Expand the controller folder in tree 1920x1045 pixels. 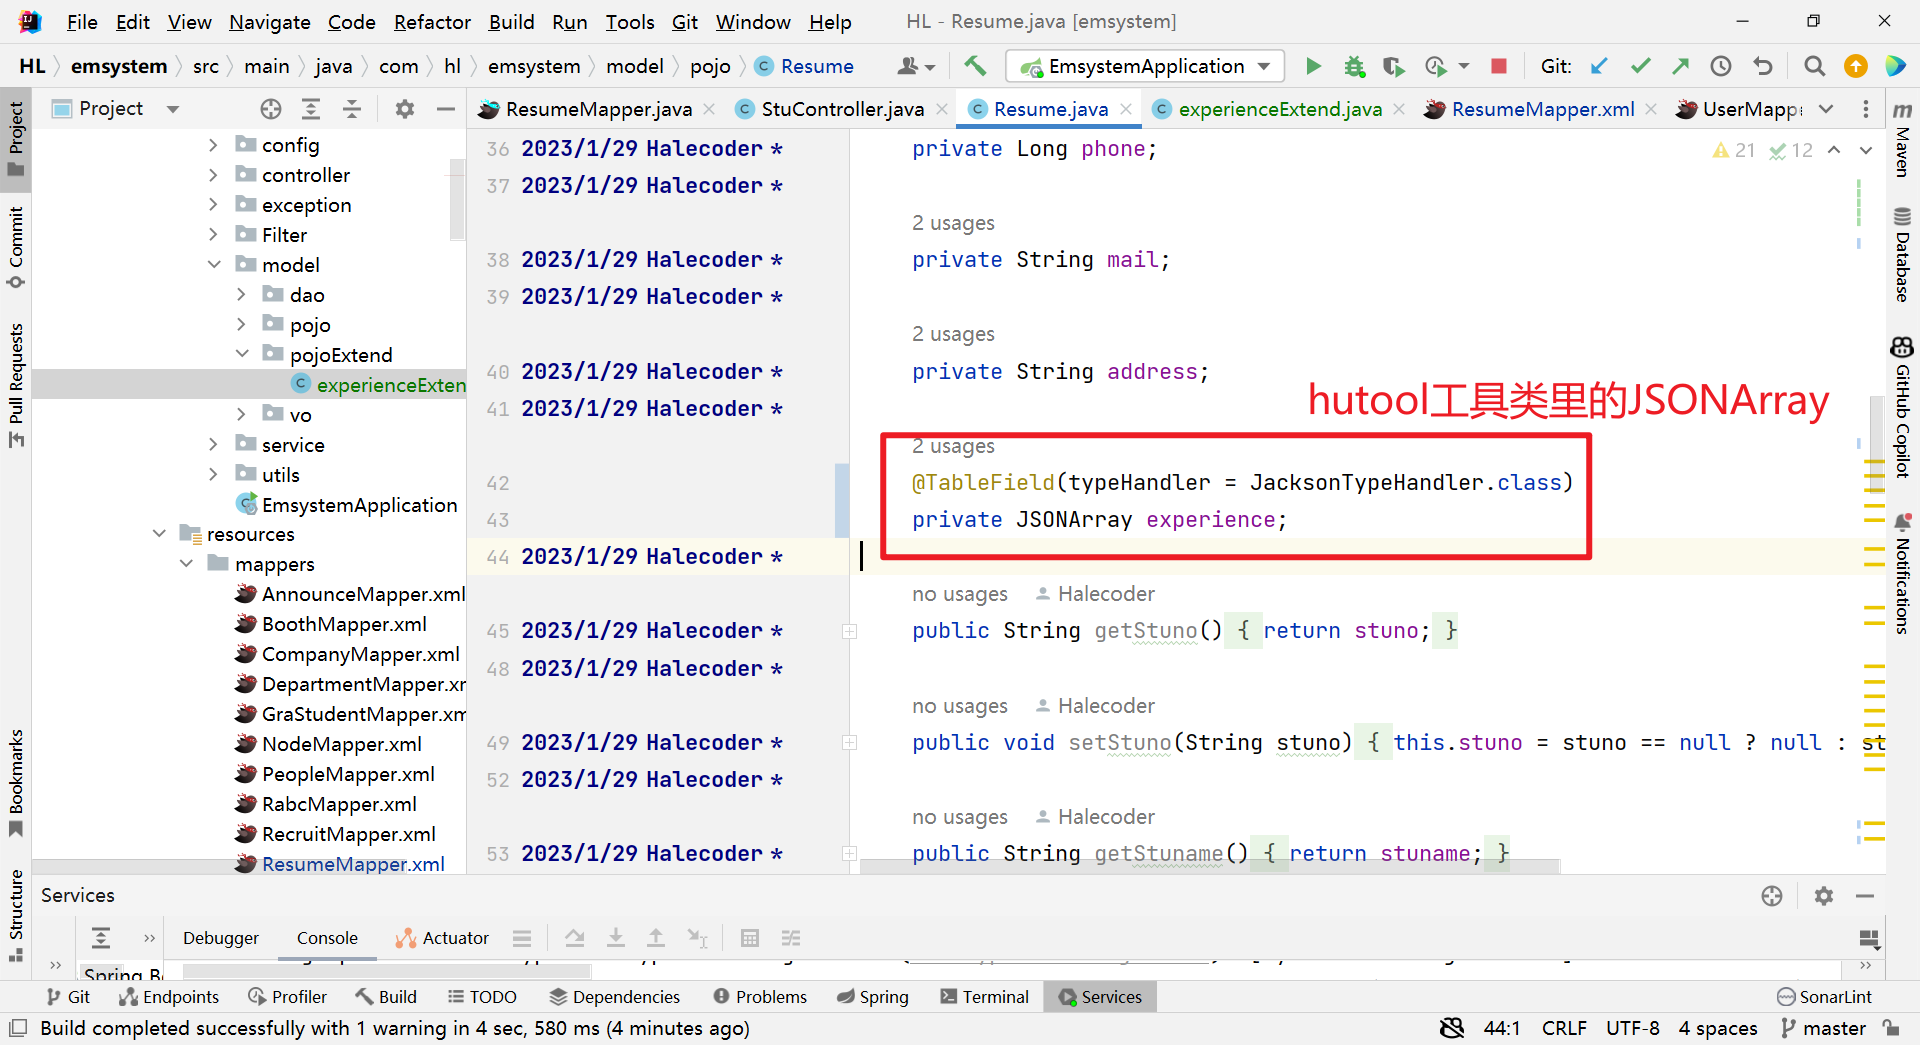click(x=213, y=175)
